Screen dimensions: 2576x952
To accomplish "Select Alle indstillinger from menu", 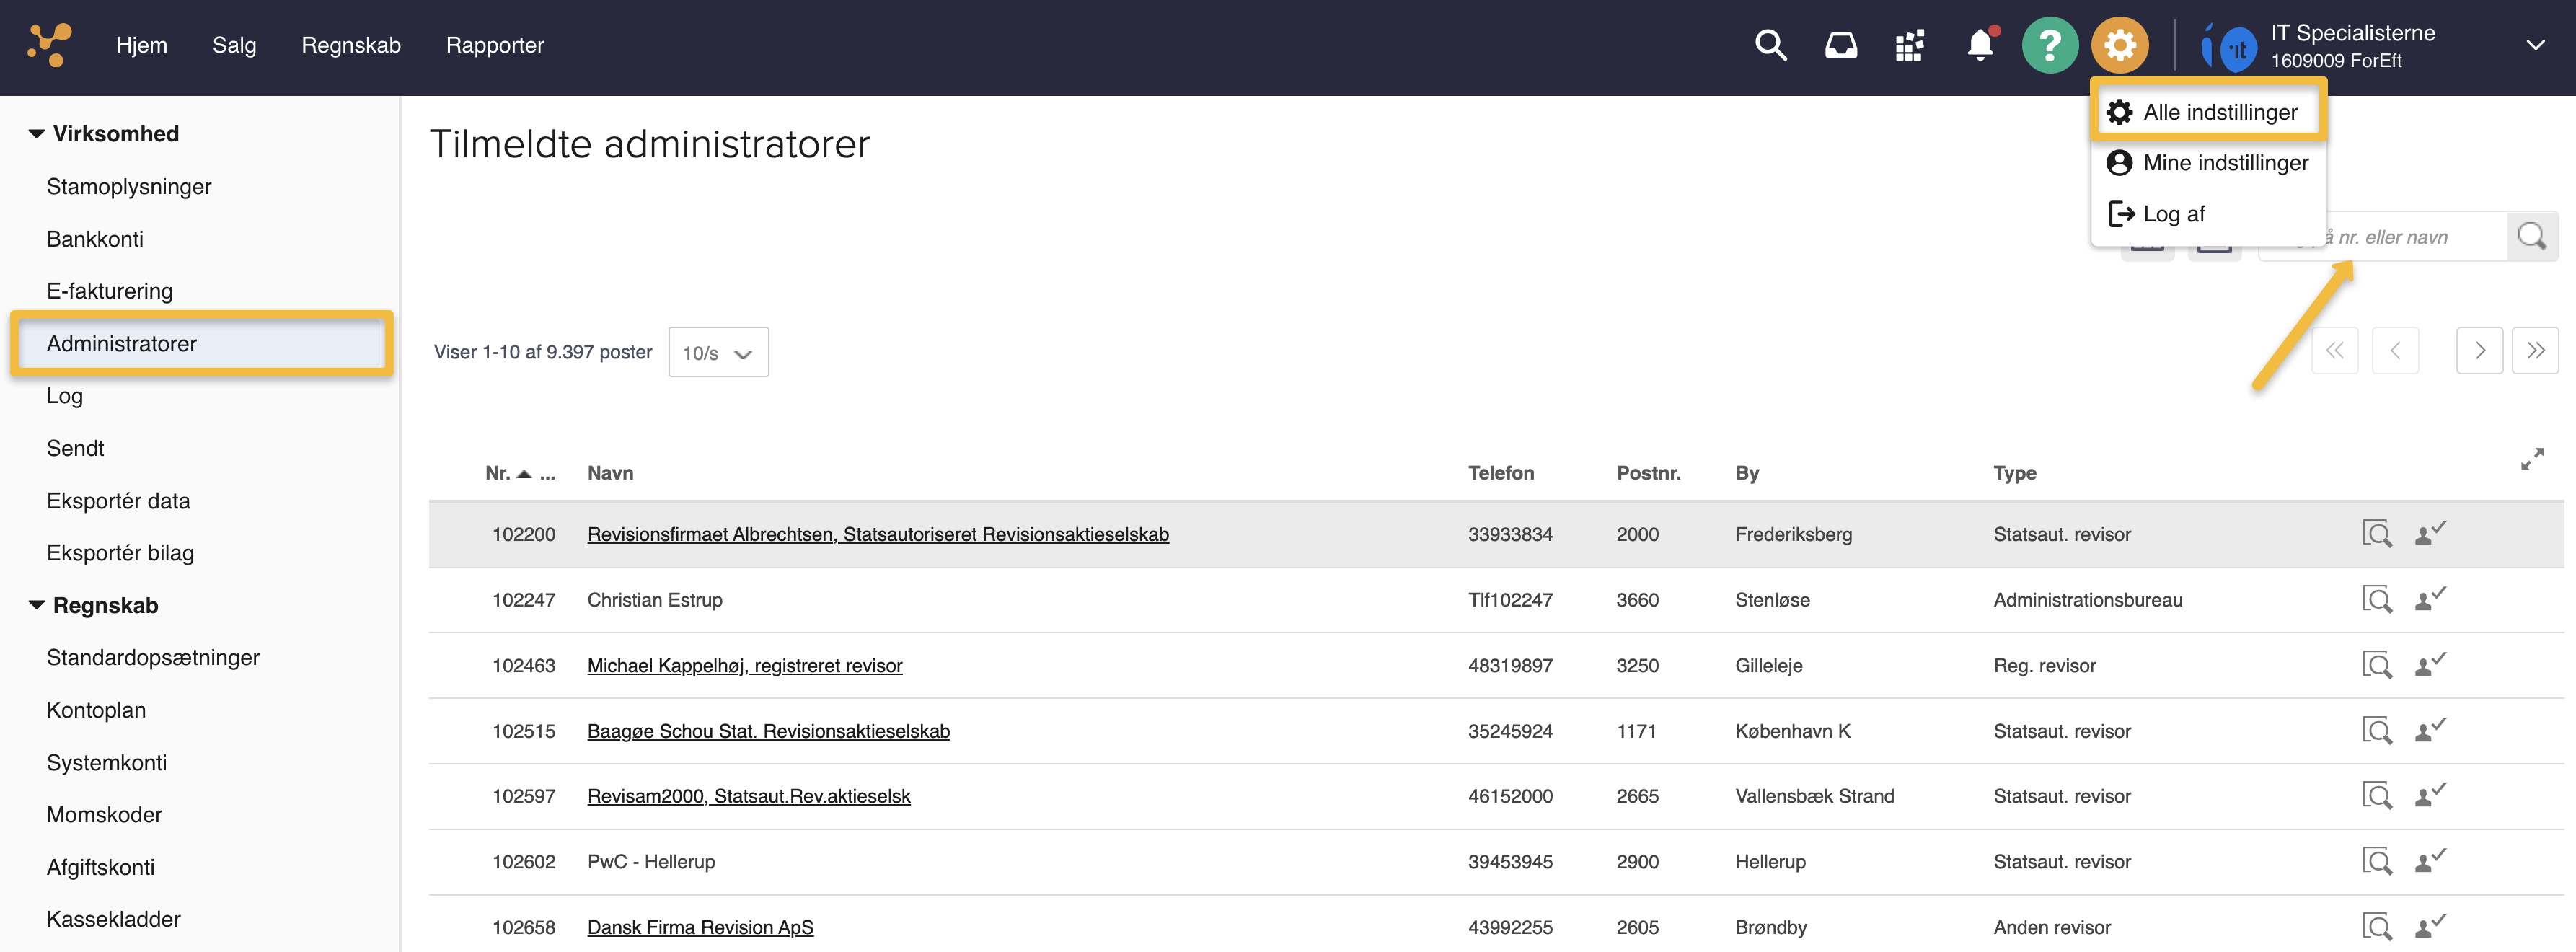I will point(2219,112).
